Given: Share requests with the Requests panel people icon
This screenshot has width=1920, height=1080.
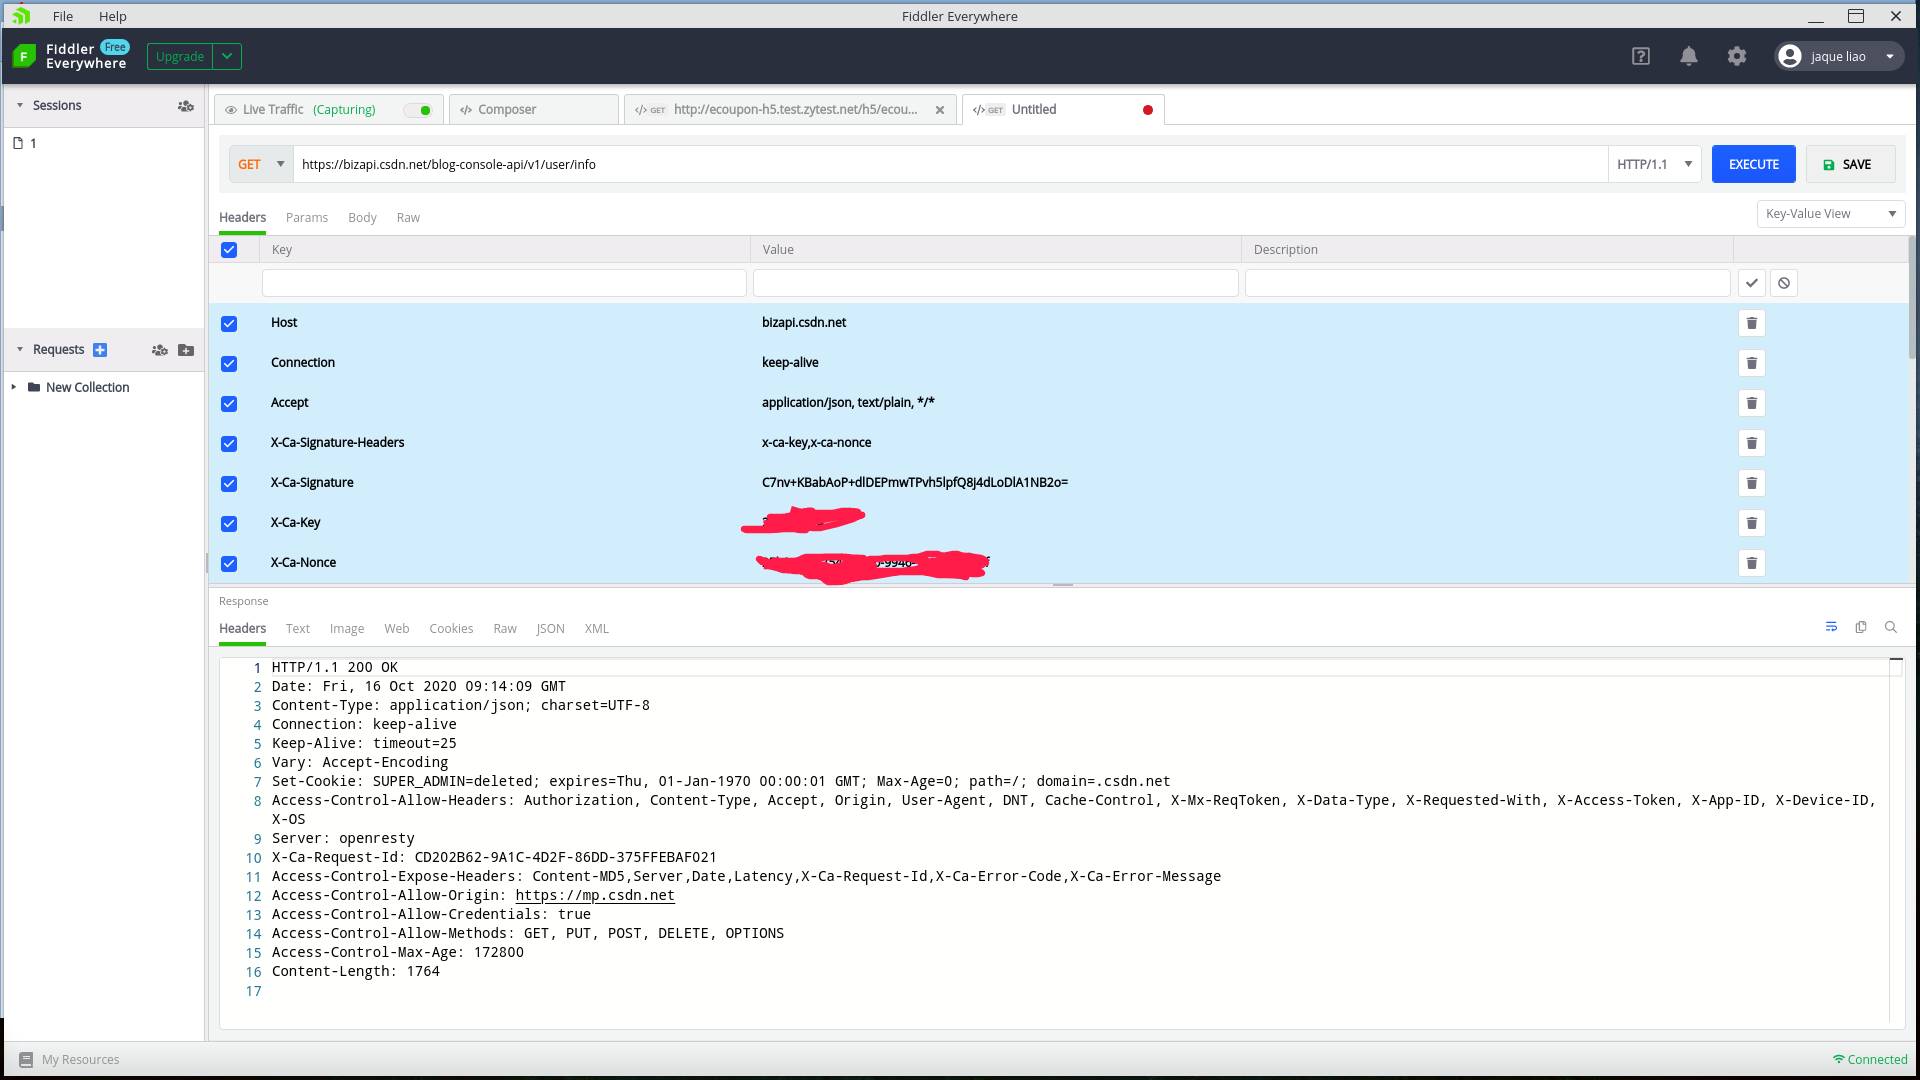Looking at the screenshot, I should point(160,350).
